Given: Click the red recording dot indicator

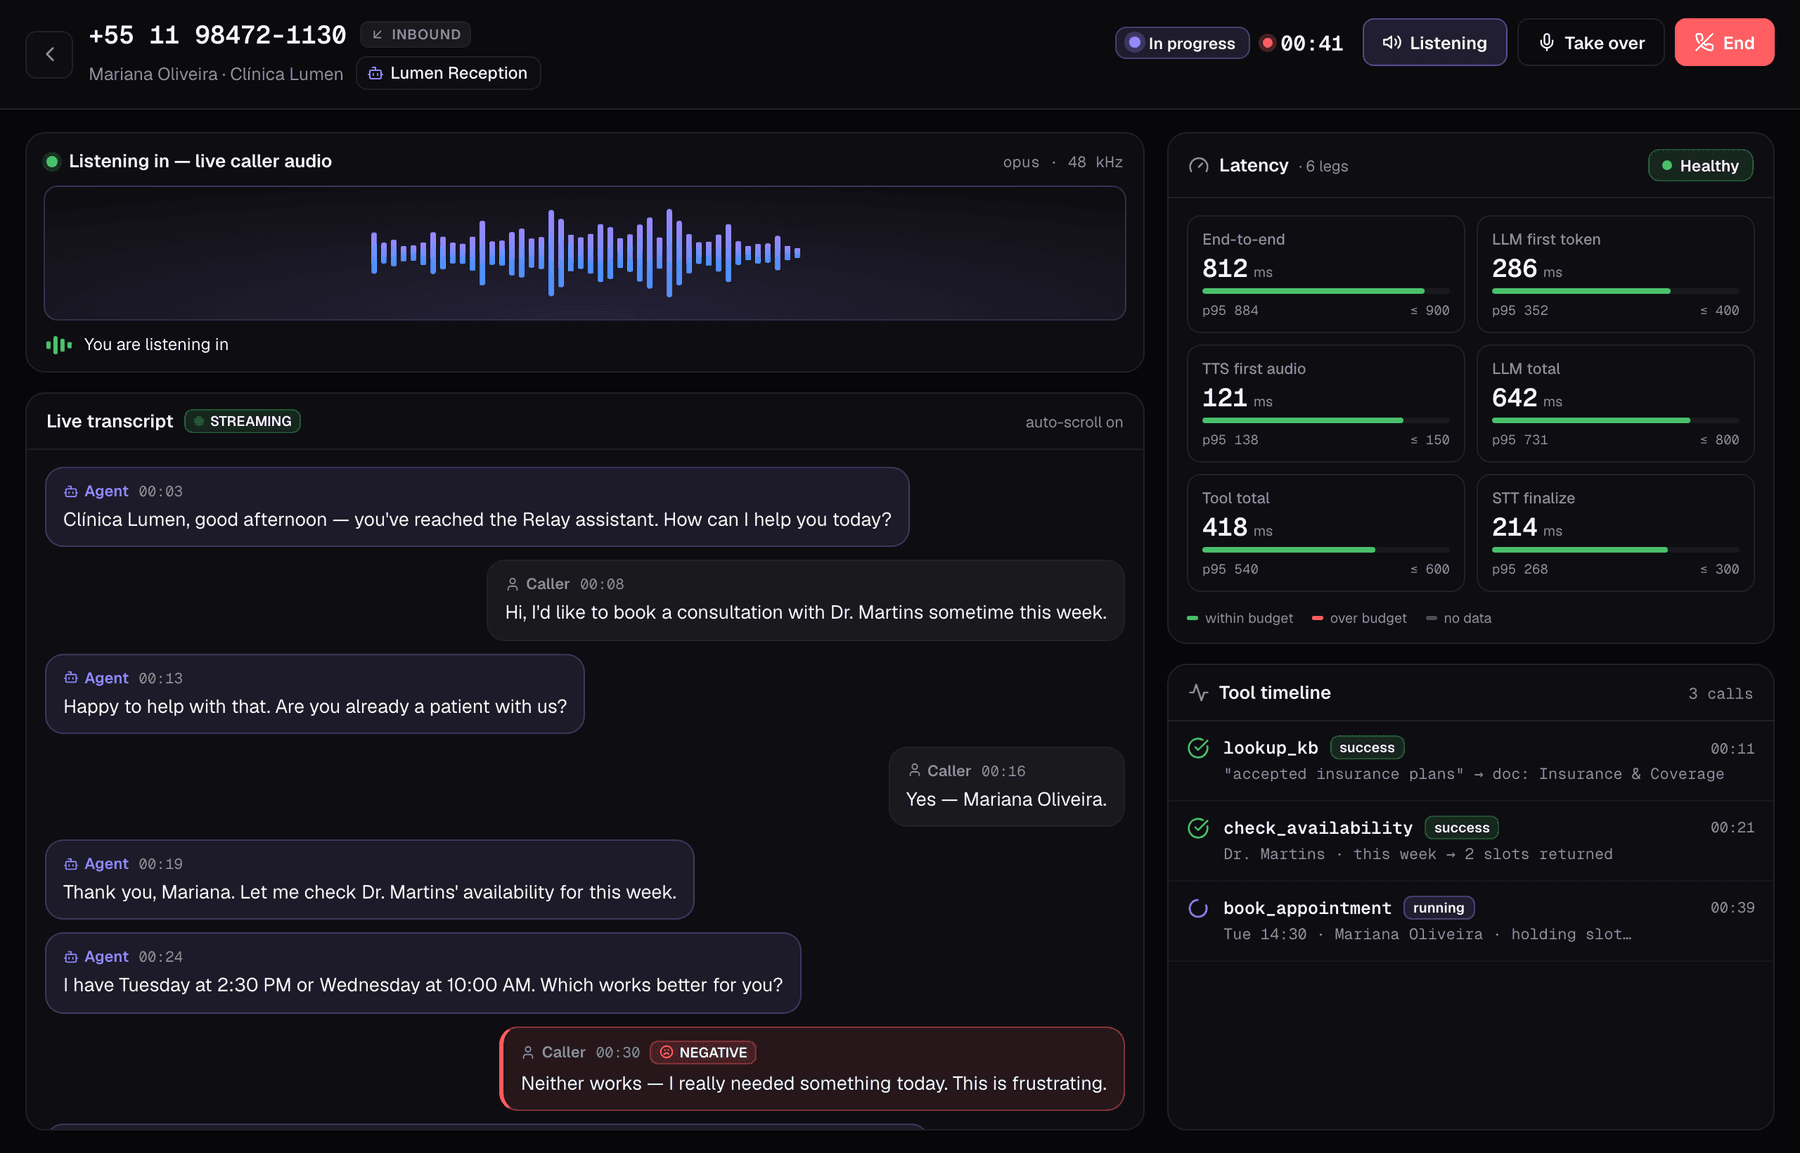Looking at the screenshot, I should [1267, 43].
